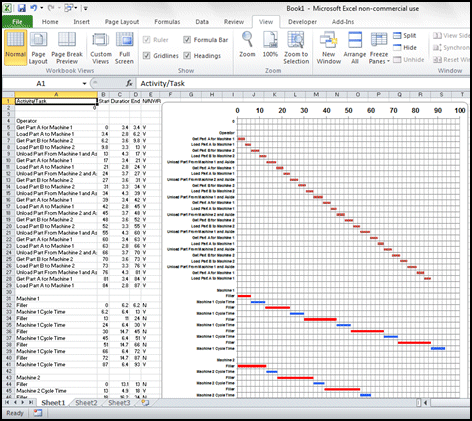Uncheck the Formula Bar checkbox
The height and width of the screenshot is (421, 472).
[x=187, y=40]
